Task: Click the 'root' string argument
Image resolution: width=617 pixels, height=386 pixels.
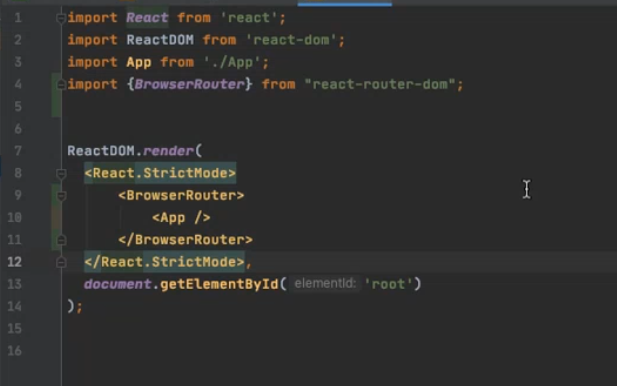Action: pos(388,284)
